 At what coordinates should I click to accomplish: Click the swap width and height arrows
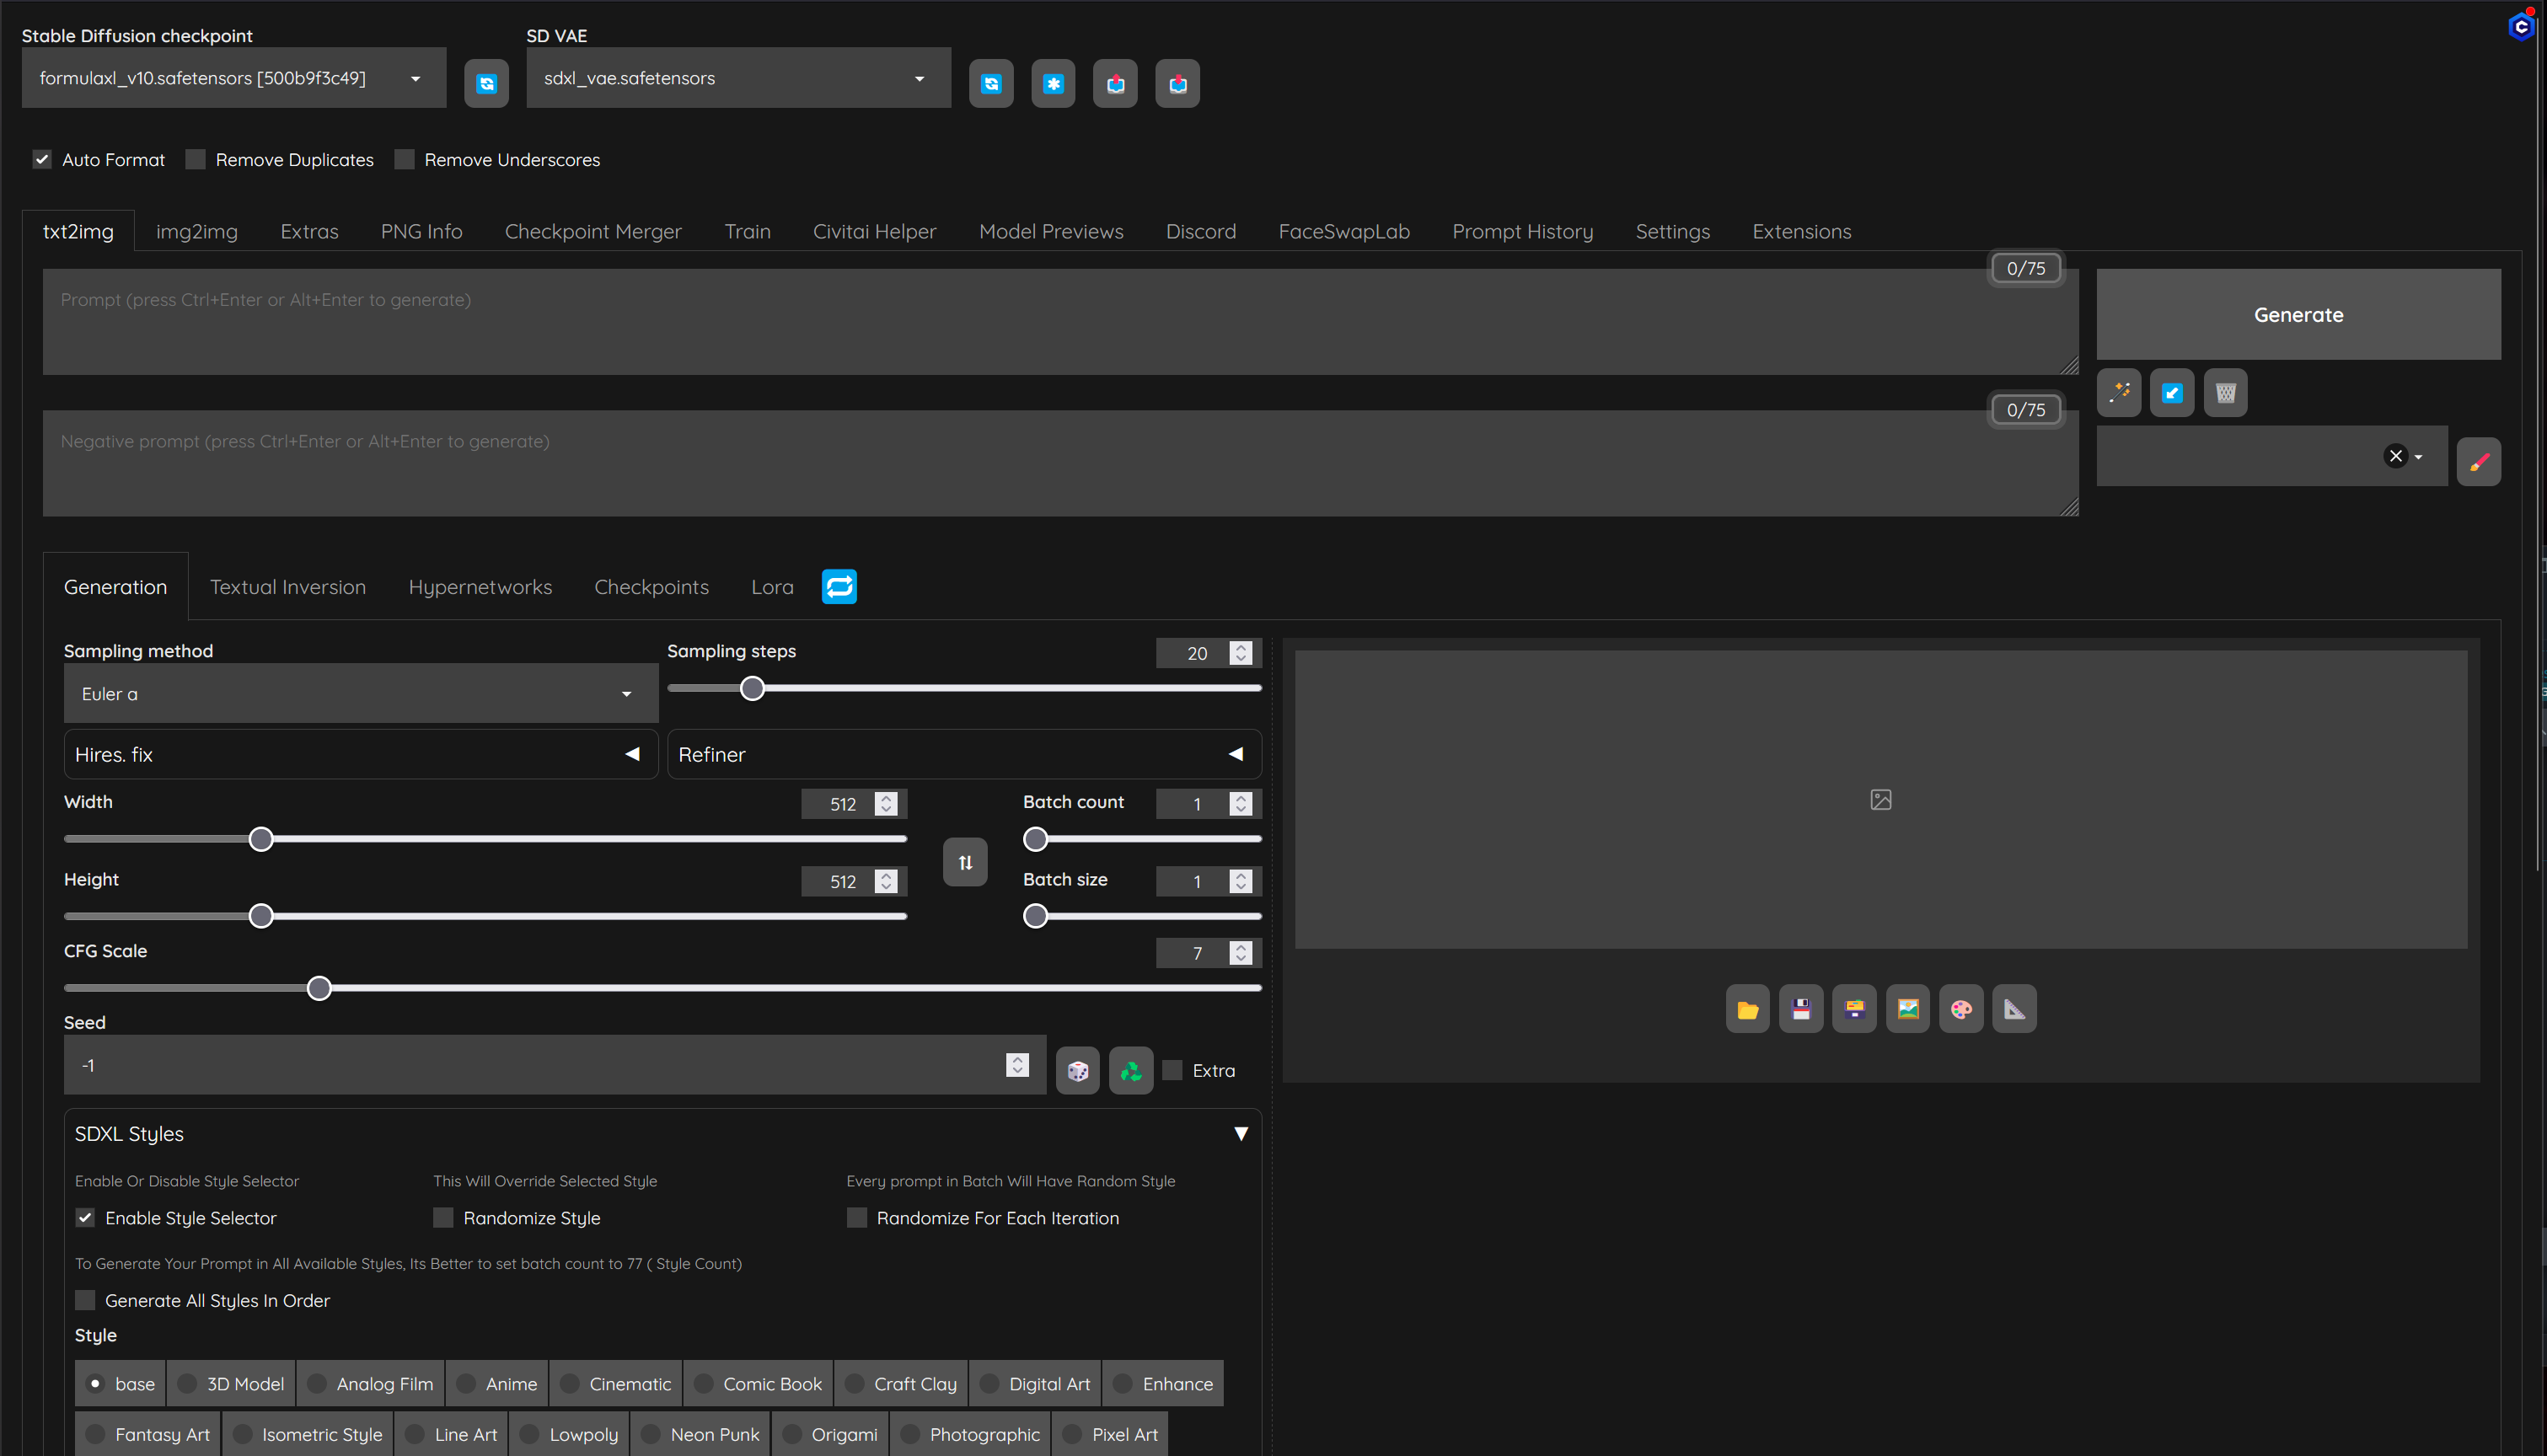coord(964,861)
